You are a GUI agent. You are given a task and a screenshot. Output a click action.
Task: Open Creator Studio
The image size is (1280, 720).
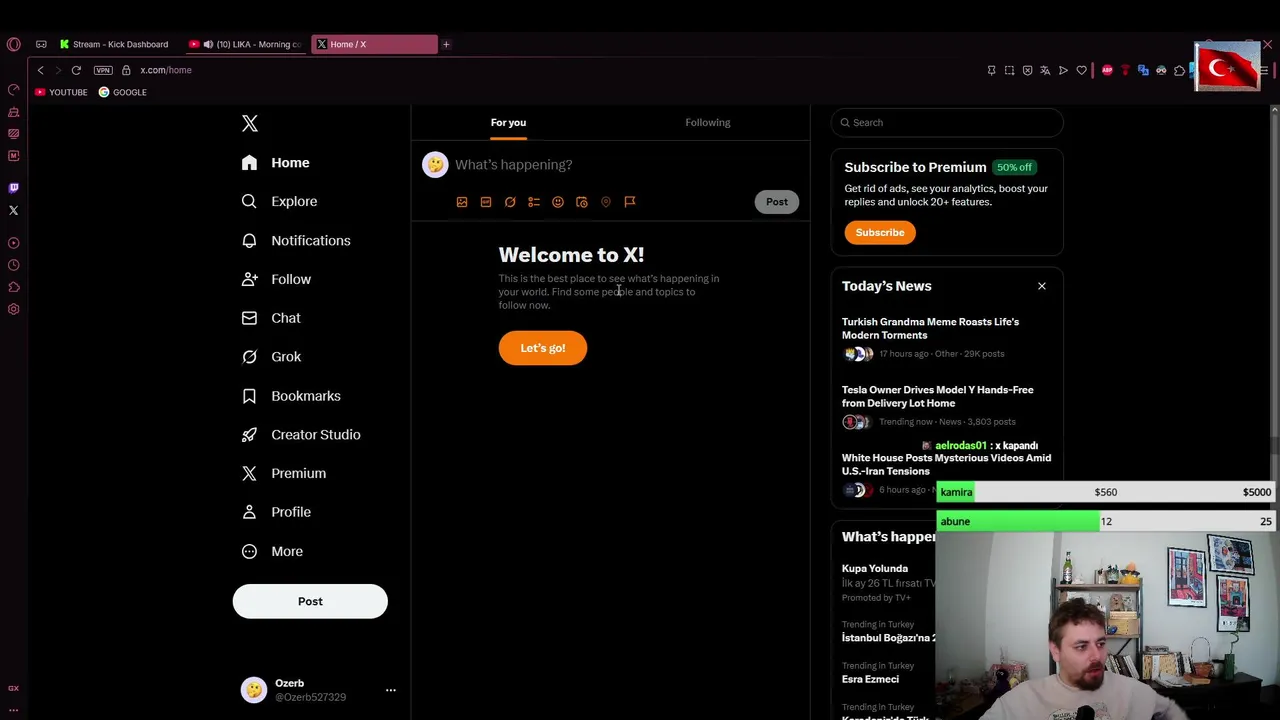click(302, 435)
